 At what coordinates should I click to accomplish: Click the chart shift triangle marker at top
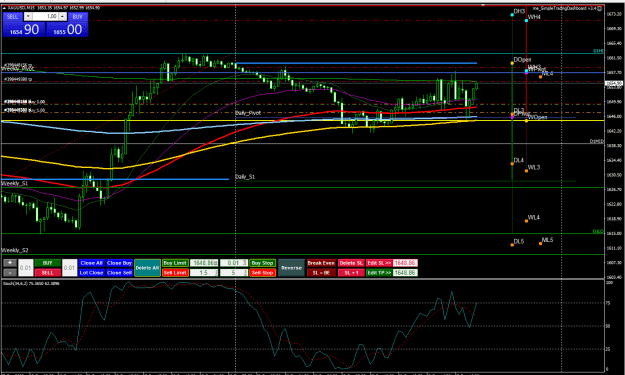(x=483, y=6)
